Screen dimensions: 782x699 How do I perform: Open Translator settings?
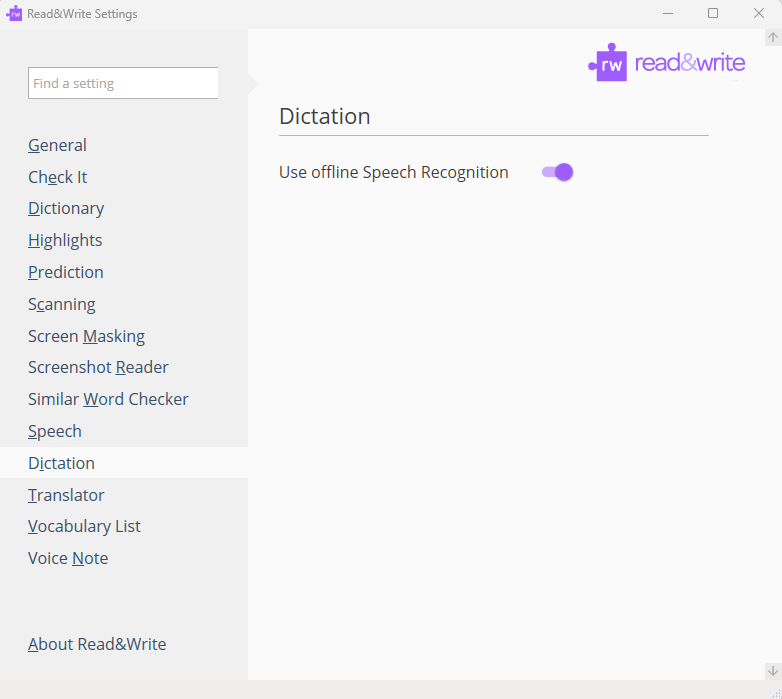[66, 495]
